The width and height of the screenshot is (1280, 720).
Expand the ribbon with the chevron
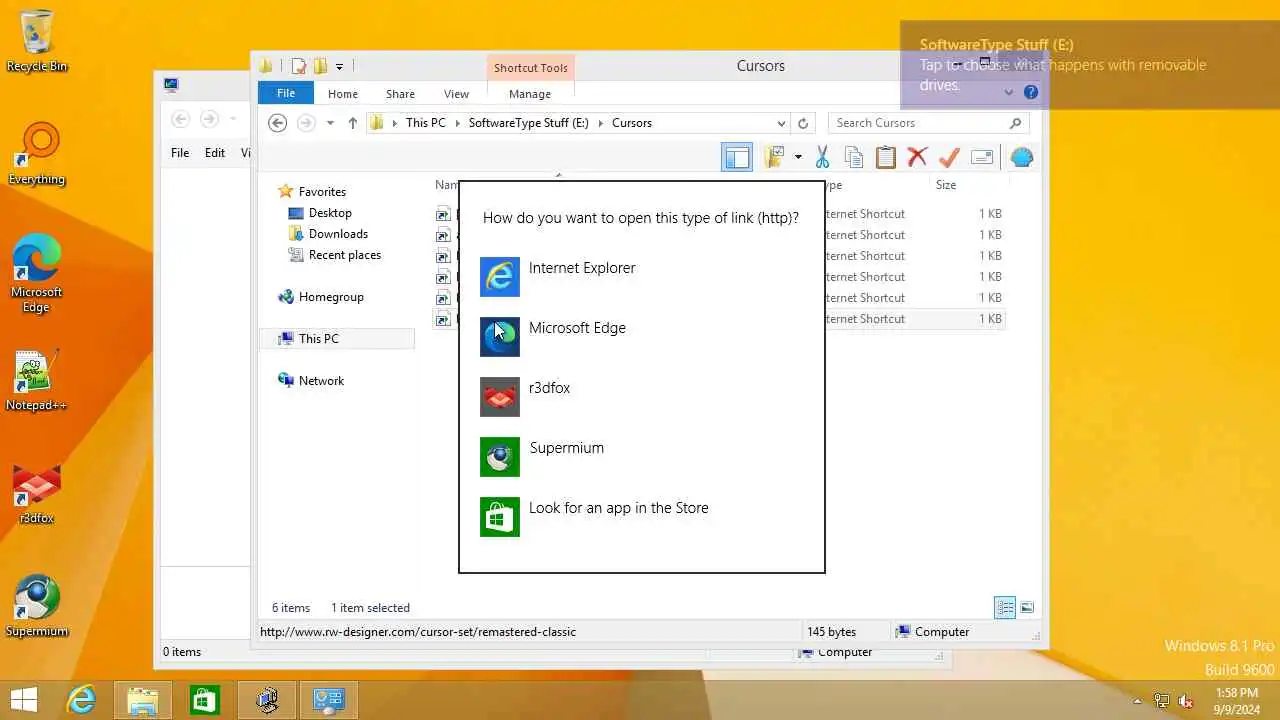pos(1008,92)
